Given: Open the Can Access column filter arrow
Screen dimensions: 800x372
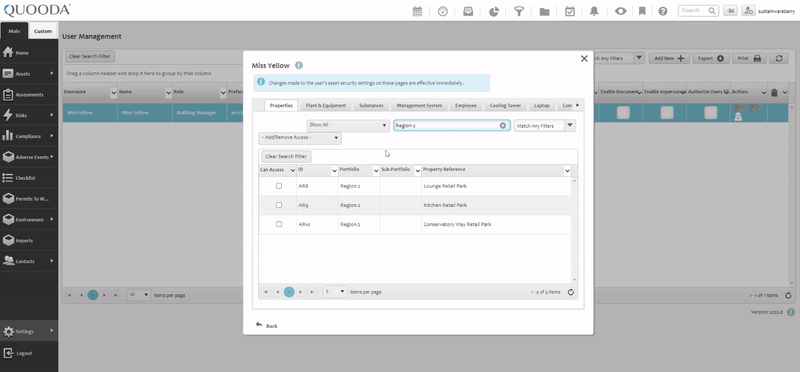Looking at the screenshot, I should 292,170.
